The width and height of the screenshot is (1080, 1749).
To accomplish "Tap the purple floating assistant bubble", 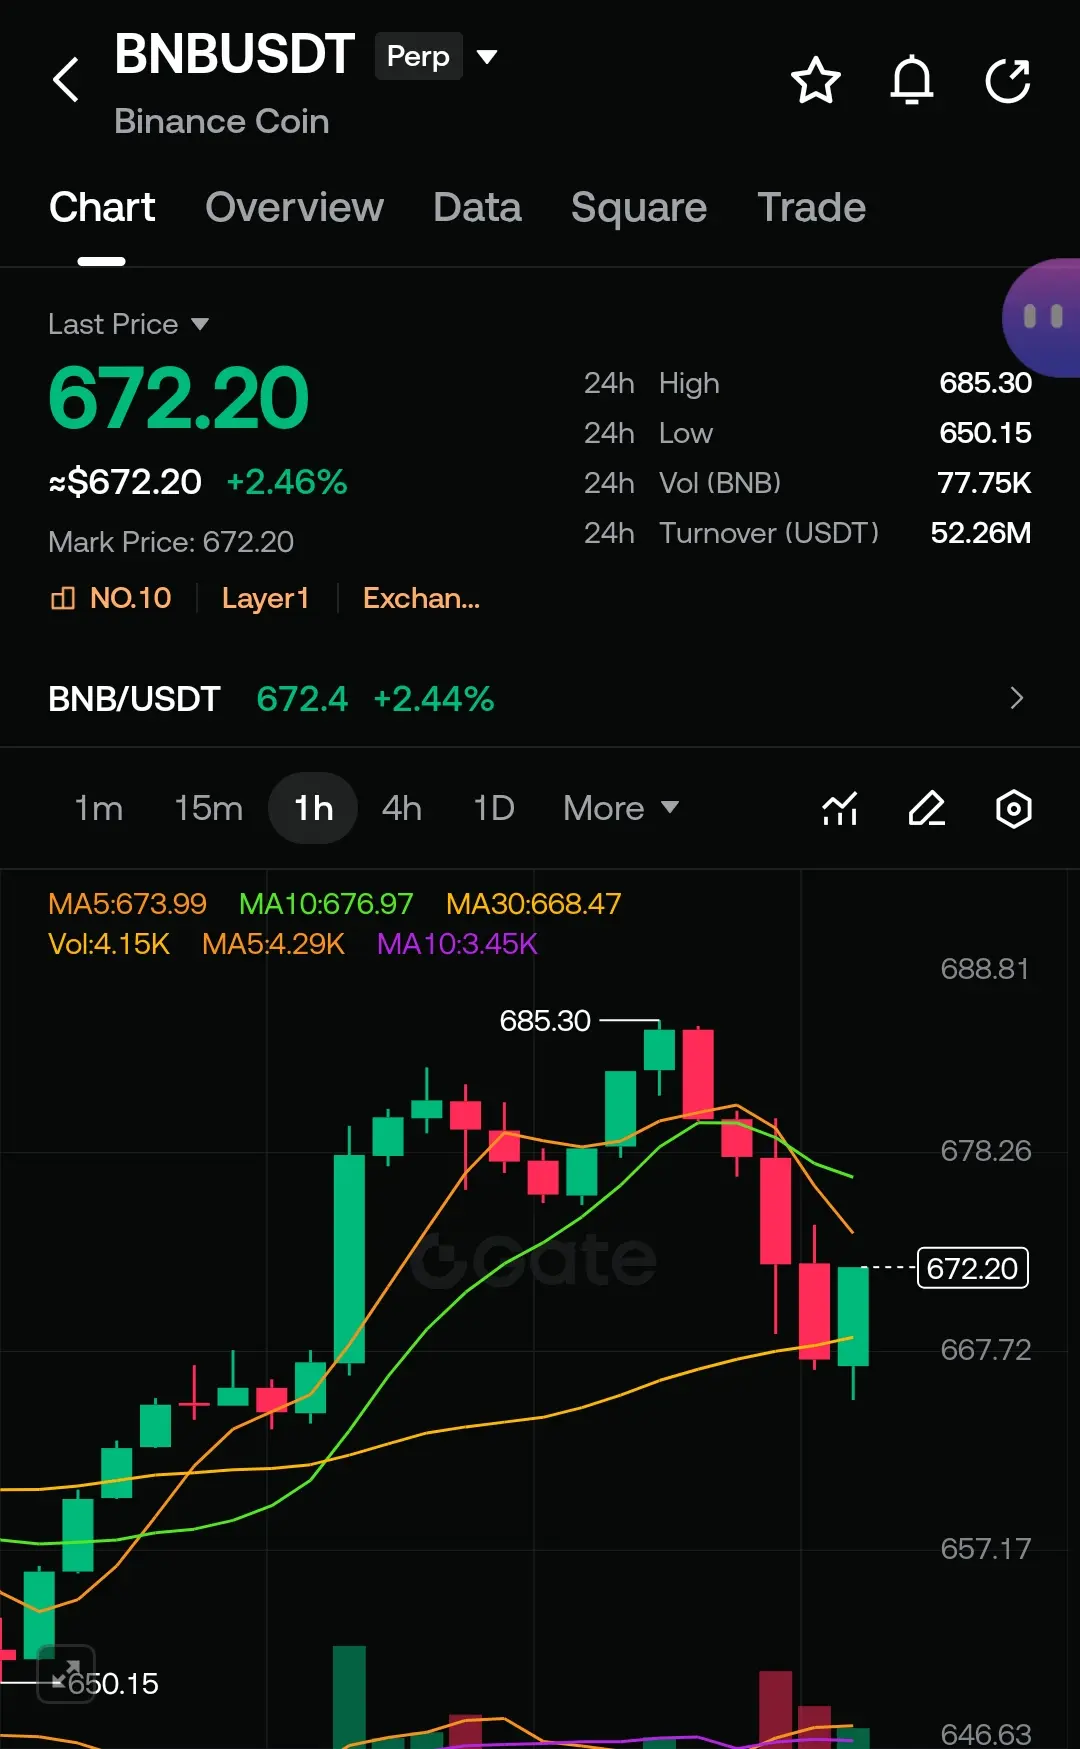I will point(1042,318).
